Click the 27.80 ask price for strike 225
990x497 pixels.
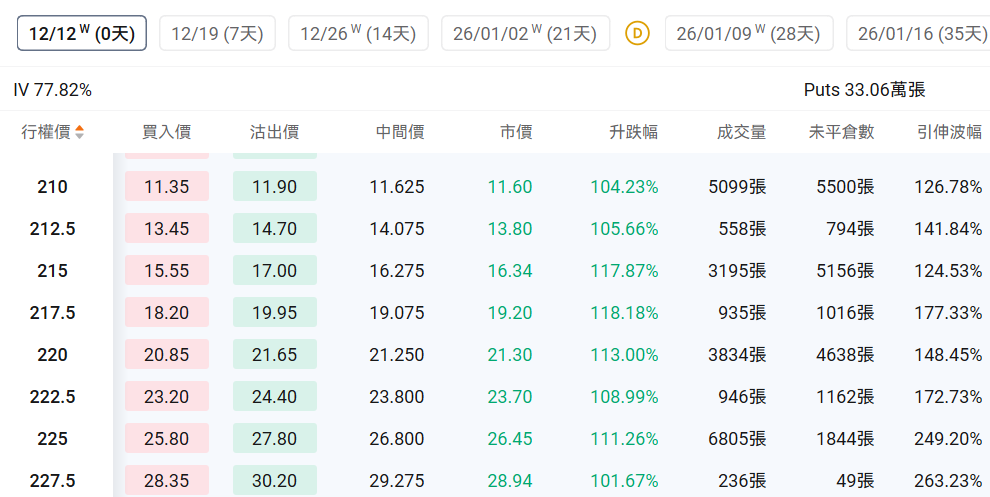tap(274, 439)
